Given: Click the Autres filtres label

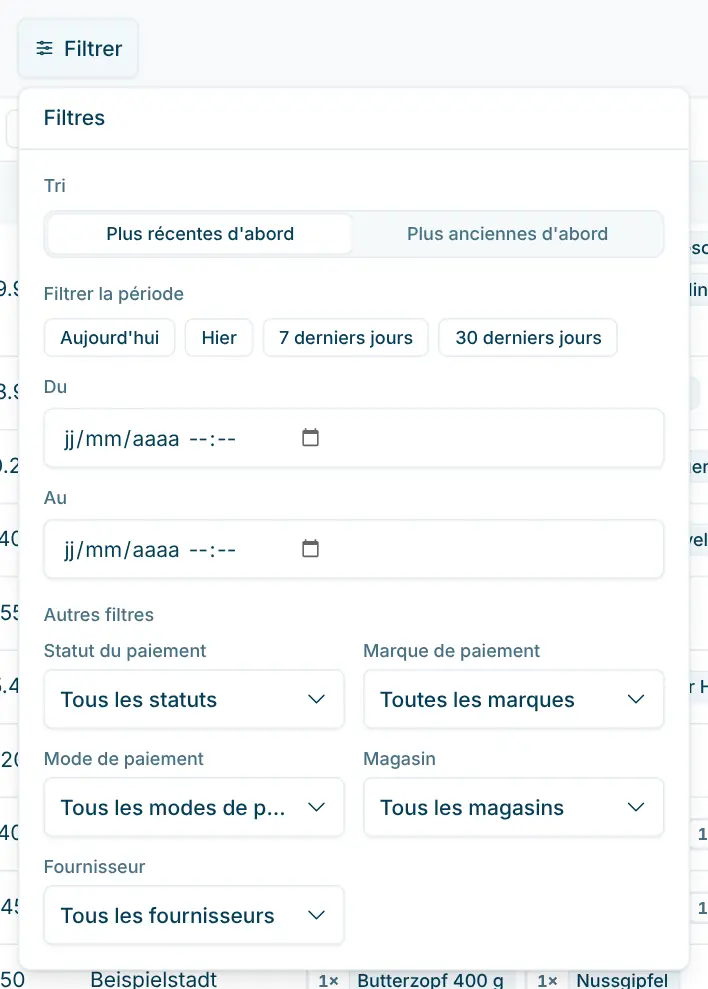Looking at the screenshot, I should pos(98,615).
